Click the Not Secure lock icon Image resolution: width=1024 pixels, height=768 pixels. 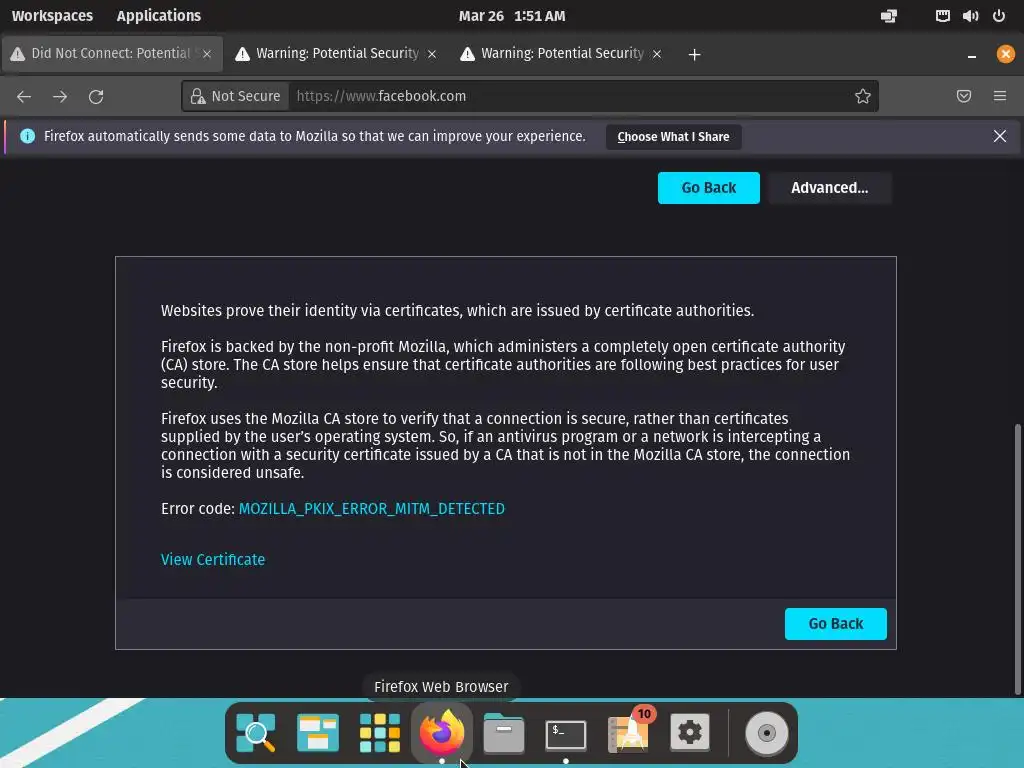[x=198, y=97]
